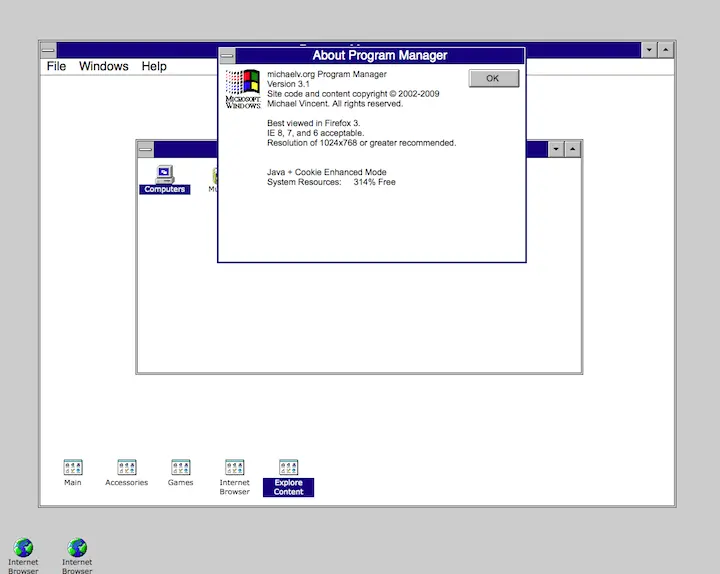Click the partially hidden icon beside Computers
Screen dimensions: 720x574
213,179
